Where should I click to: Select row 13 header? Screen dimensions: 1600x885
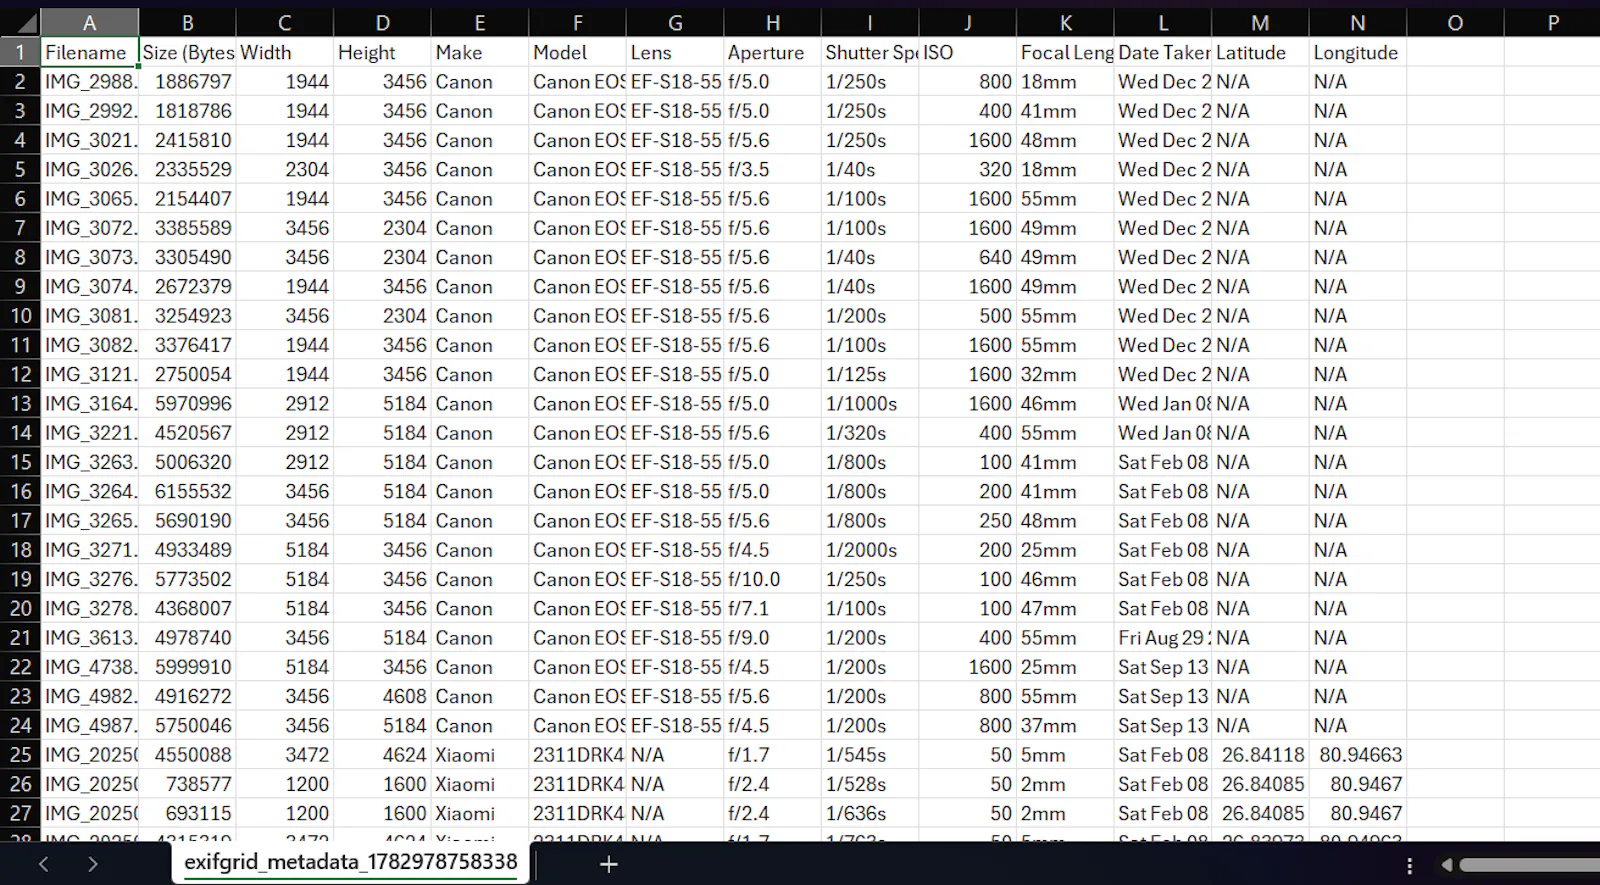(x=20, y=403)
